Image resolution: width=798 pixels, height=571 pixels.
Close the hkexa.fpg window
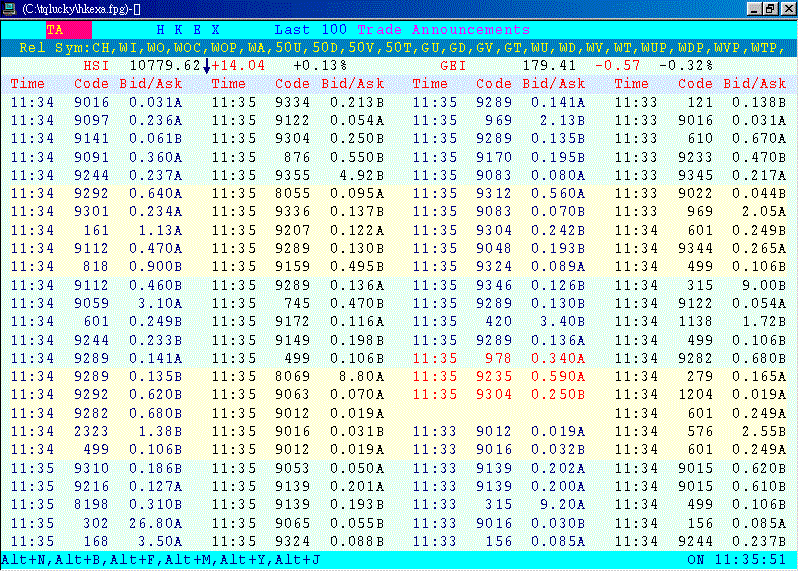(x=789, y=9)
